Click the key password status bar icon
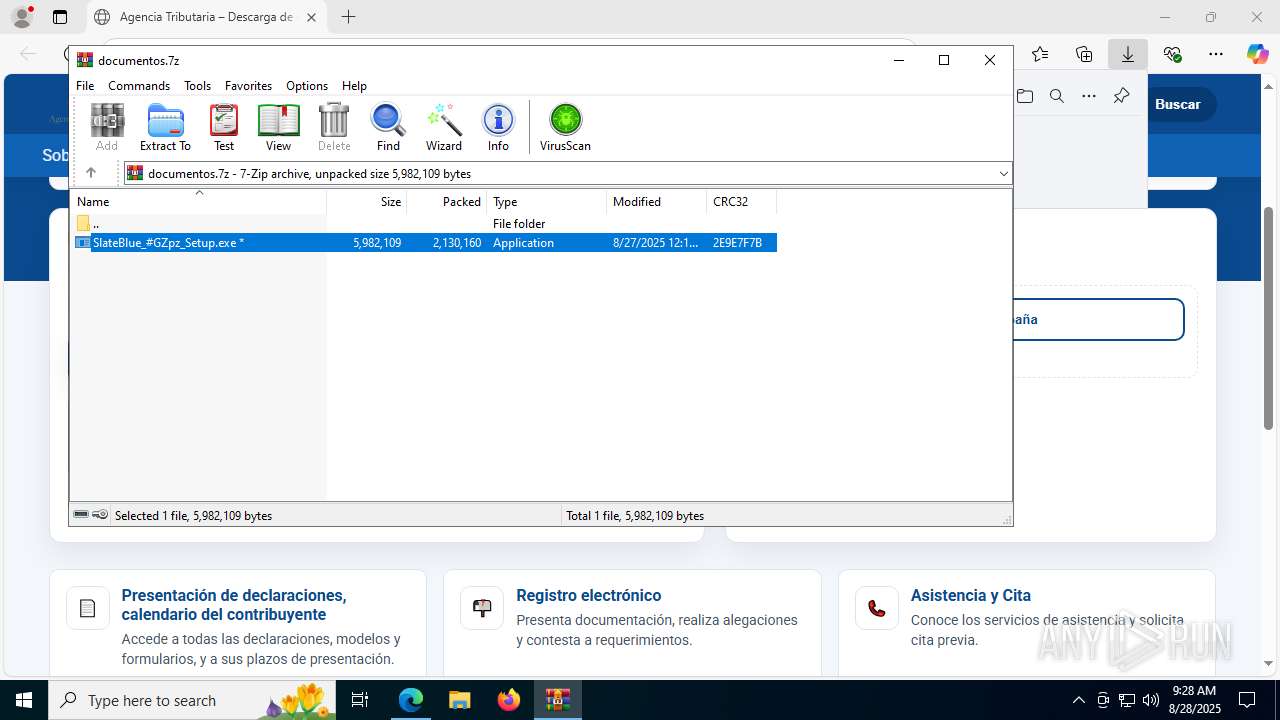Image resolution: width=1280 pixels, height=720 pixels. [x=100, y=515]
